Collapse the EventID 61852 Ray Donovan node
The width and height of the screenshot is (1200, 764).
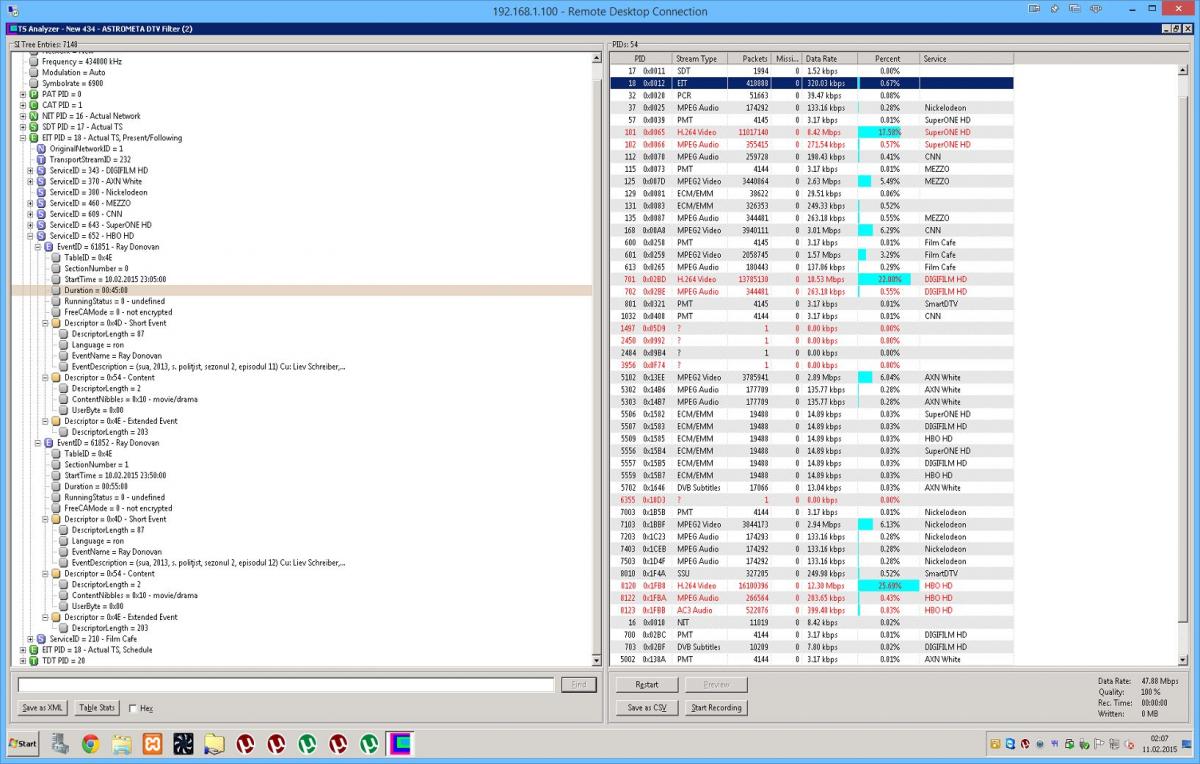37,443
